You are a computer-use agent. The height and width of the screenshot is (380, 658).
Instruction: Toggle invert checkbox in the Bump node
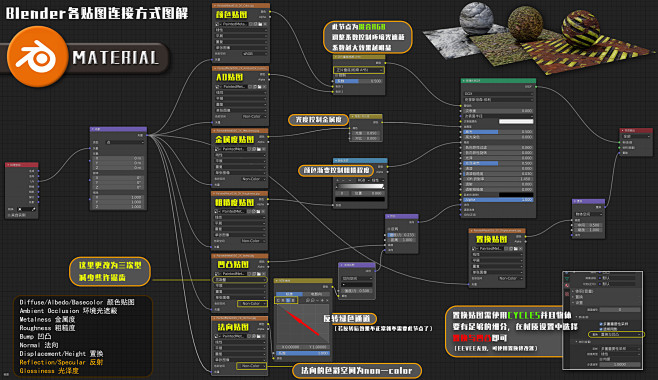point(389,229)
